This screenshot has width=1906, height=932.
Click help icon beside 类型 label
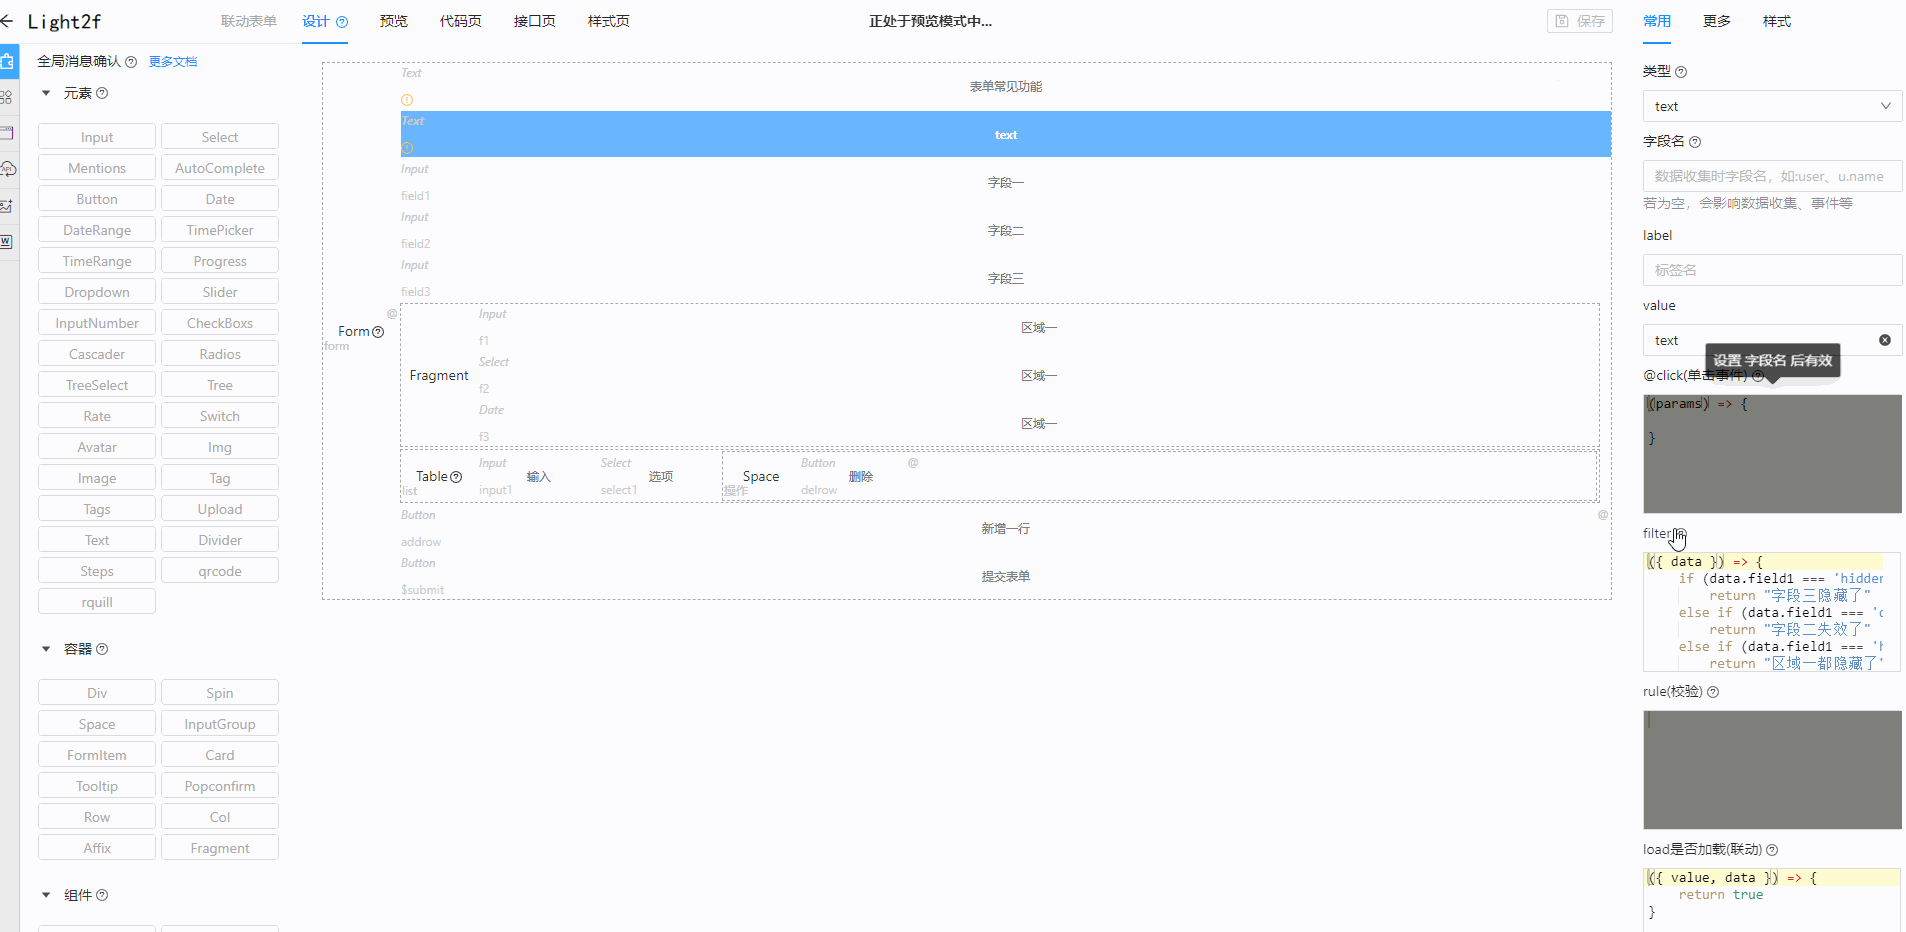(1681, 72)
